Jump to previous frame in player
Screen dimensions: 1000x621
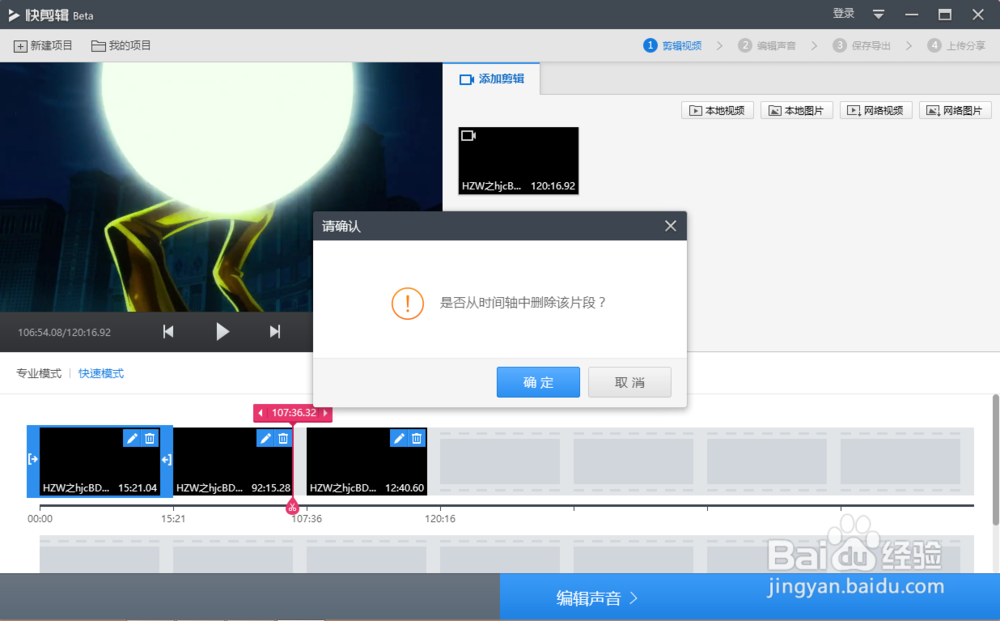pos(168,332)
